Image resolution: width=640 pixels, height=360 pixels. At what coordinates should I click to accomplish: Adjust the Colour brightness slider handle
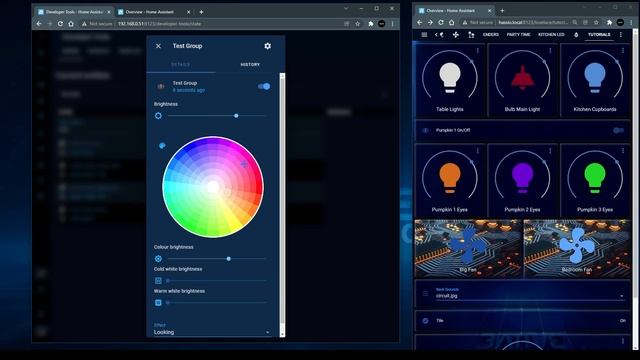click(x=229, y=259)
